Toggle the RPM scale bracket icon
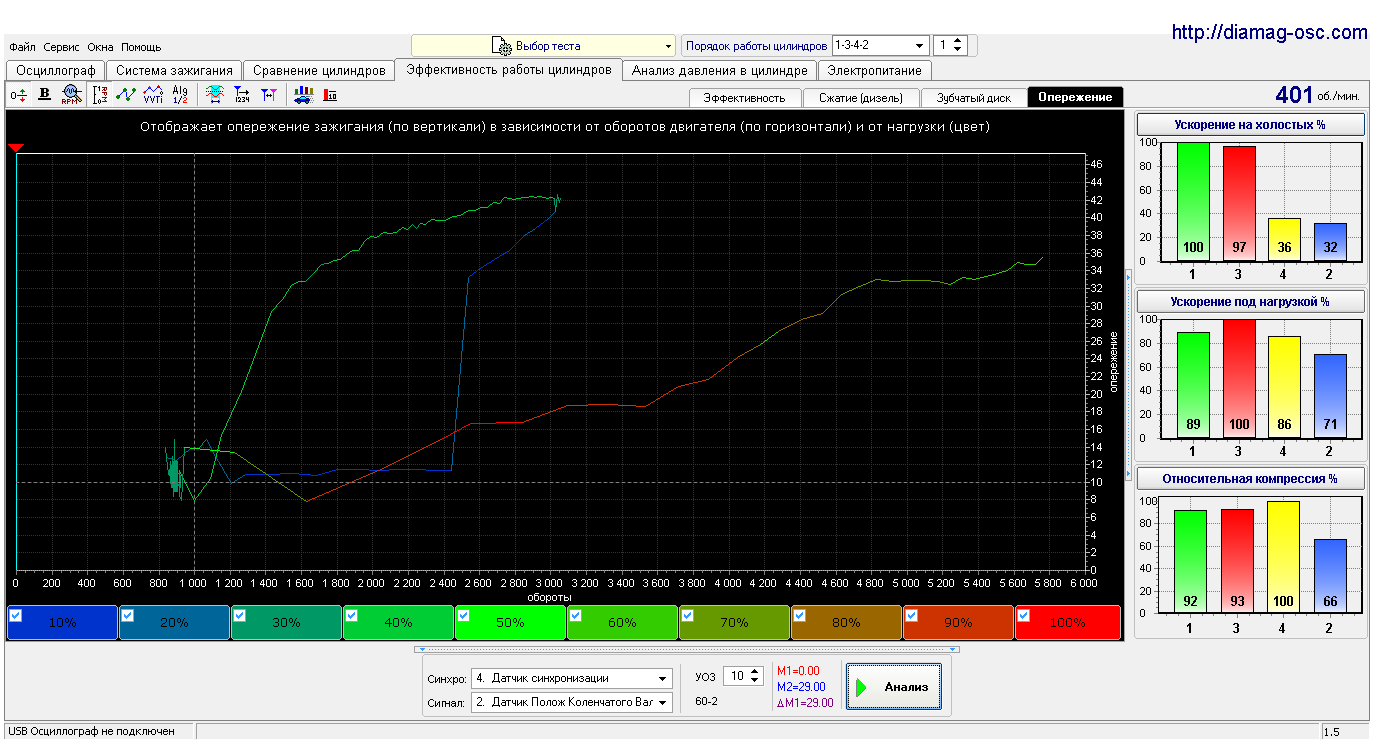 (100, 95)
